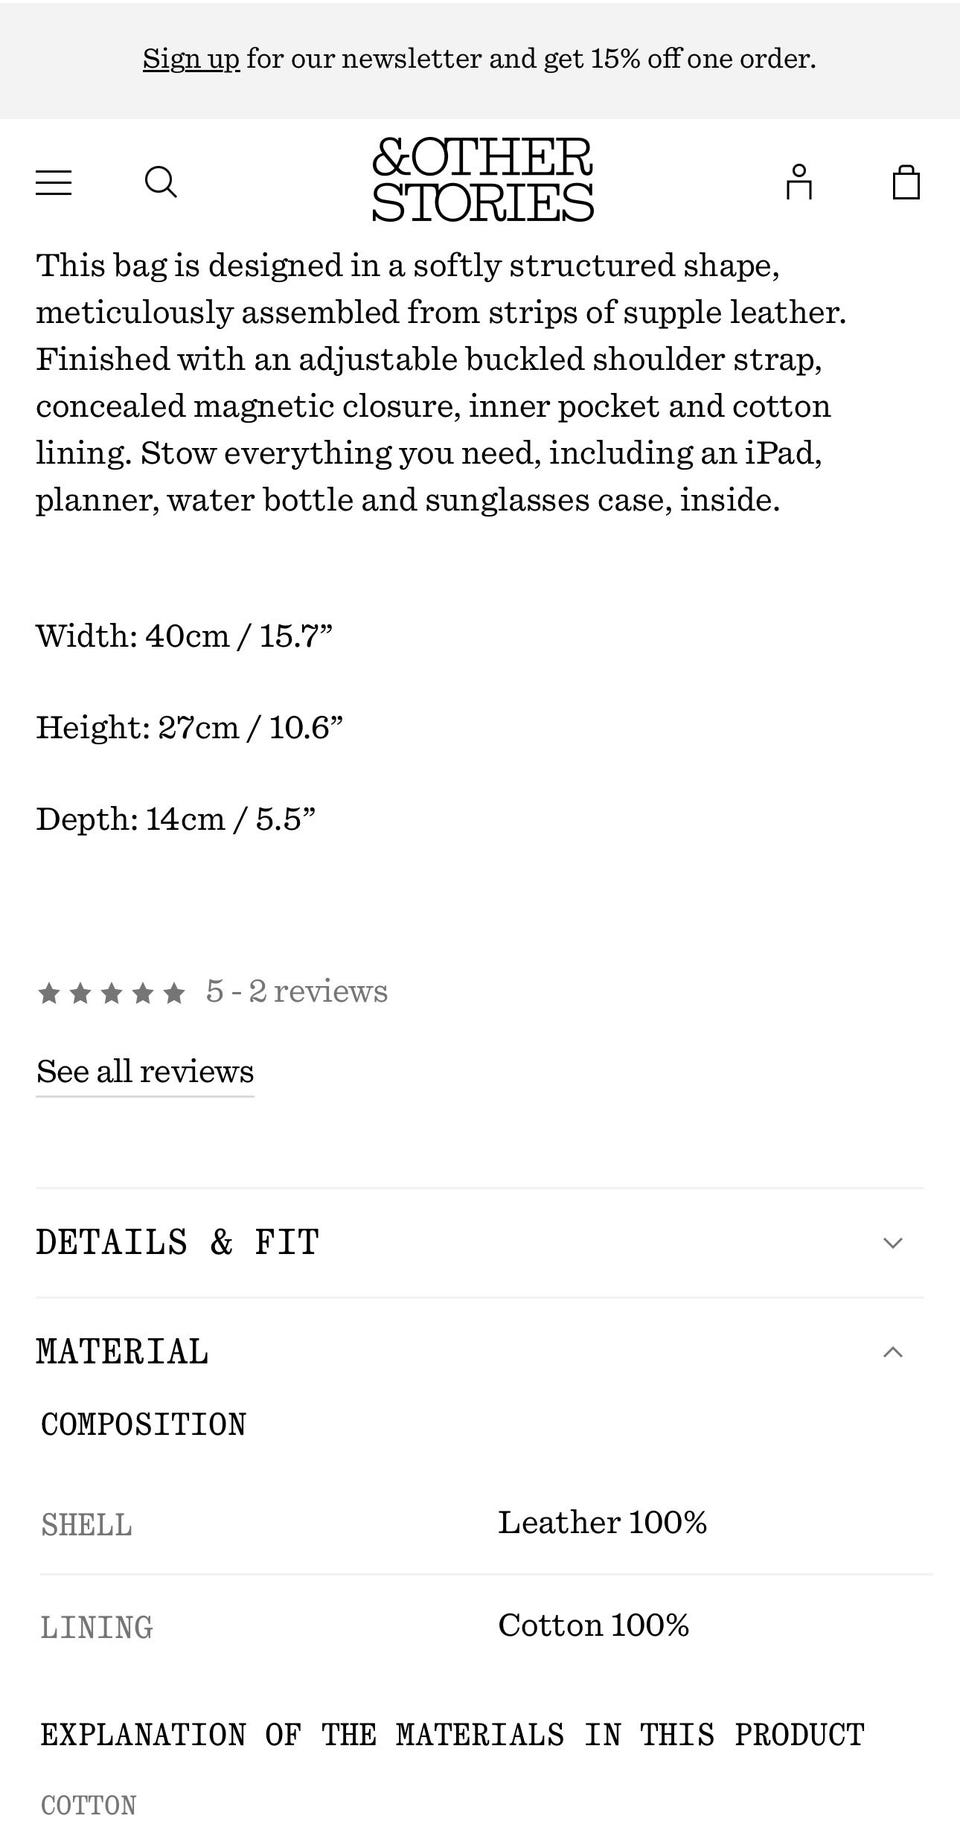
Task: Open 'See all reviews' link
Action: [x=145, y=1071]
